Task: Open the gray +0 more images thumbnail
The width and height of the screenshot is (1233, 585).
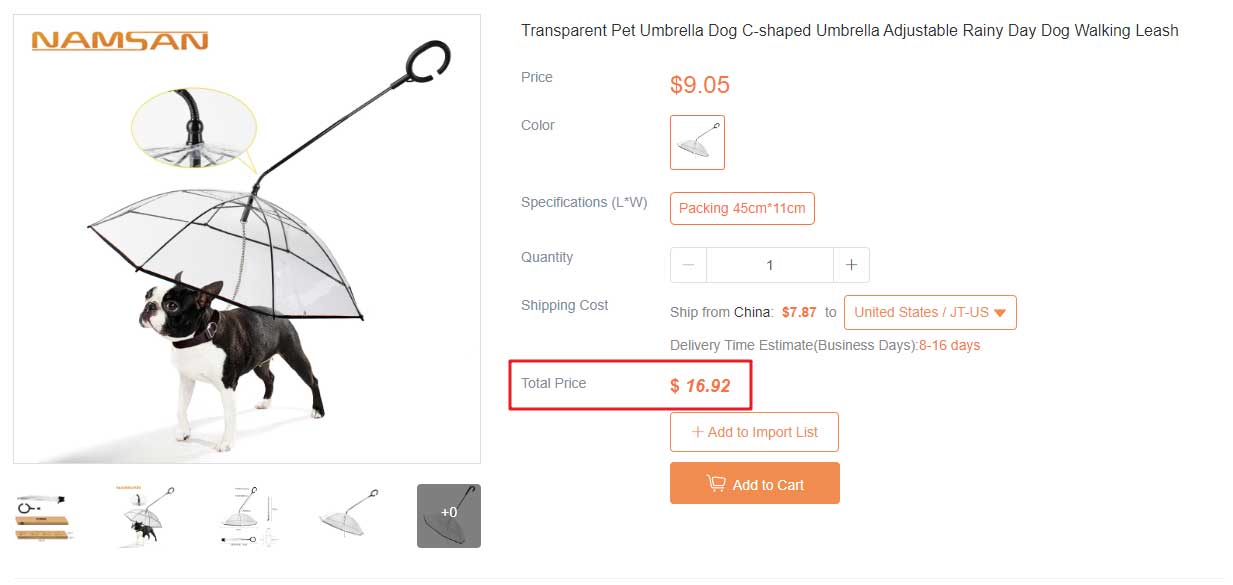Action: (x=449, y=516)
